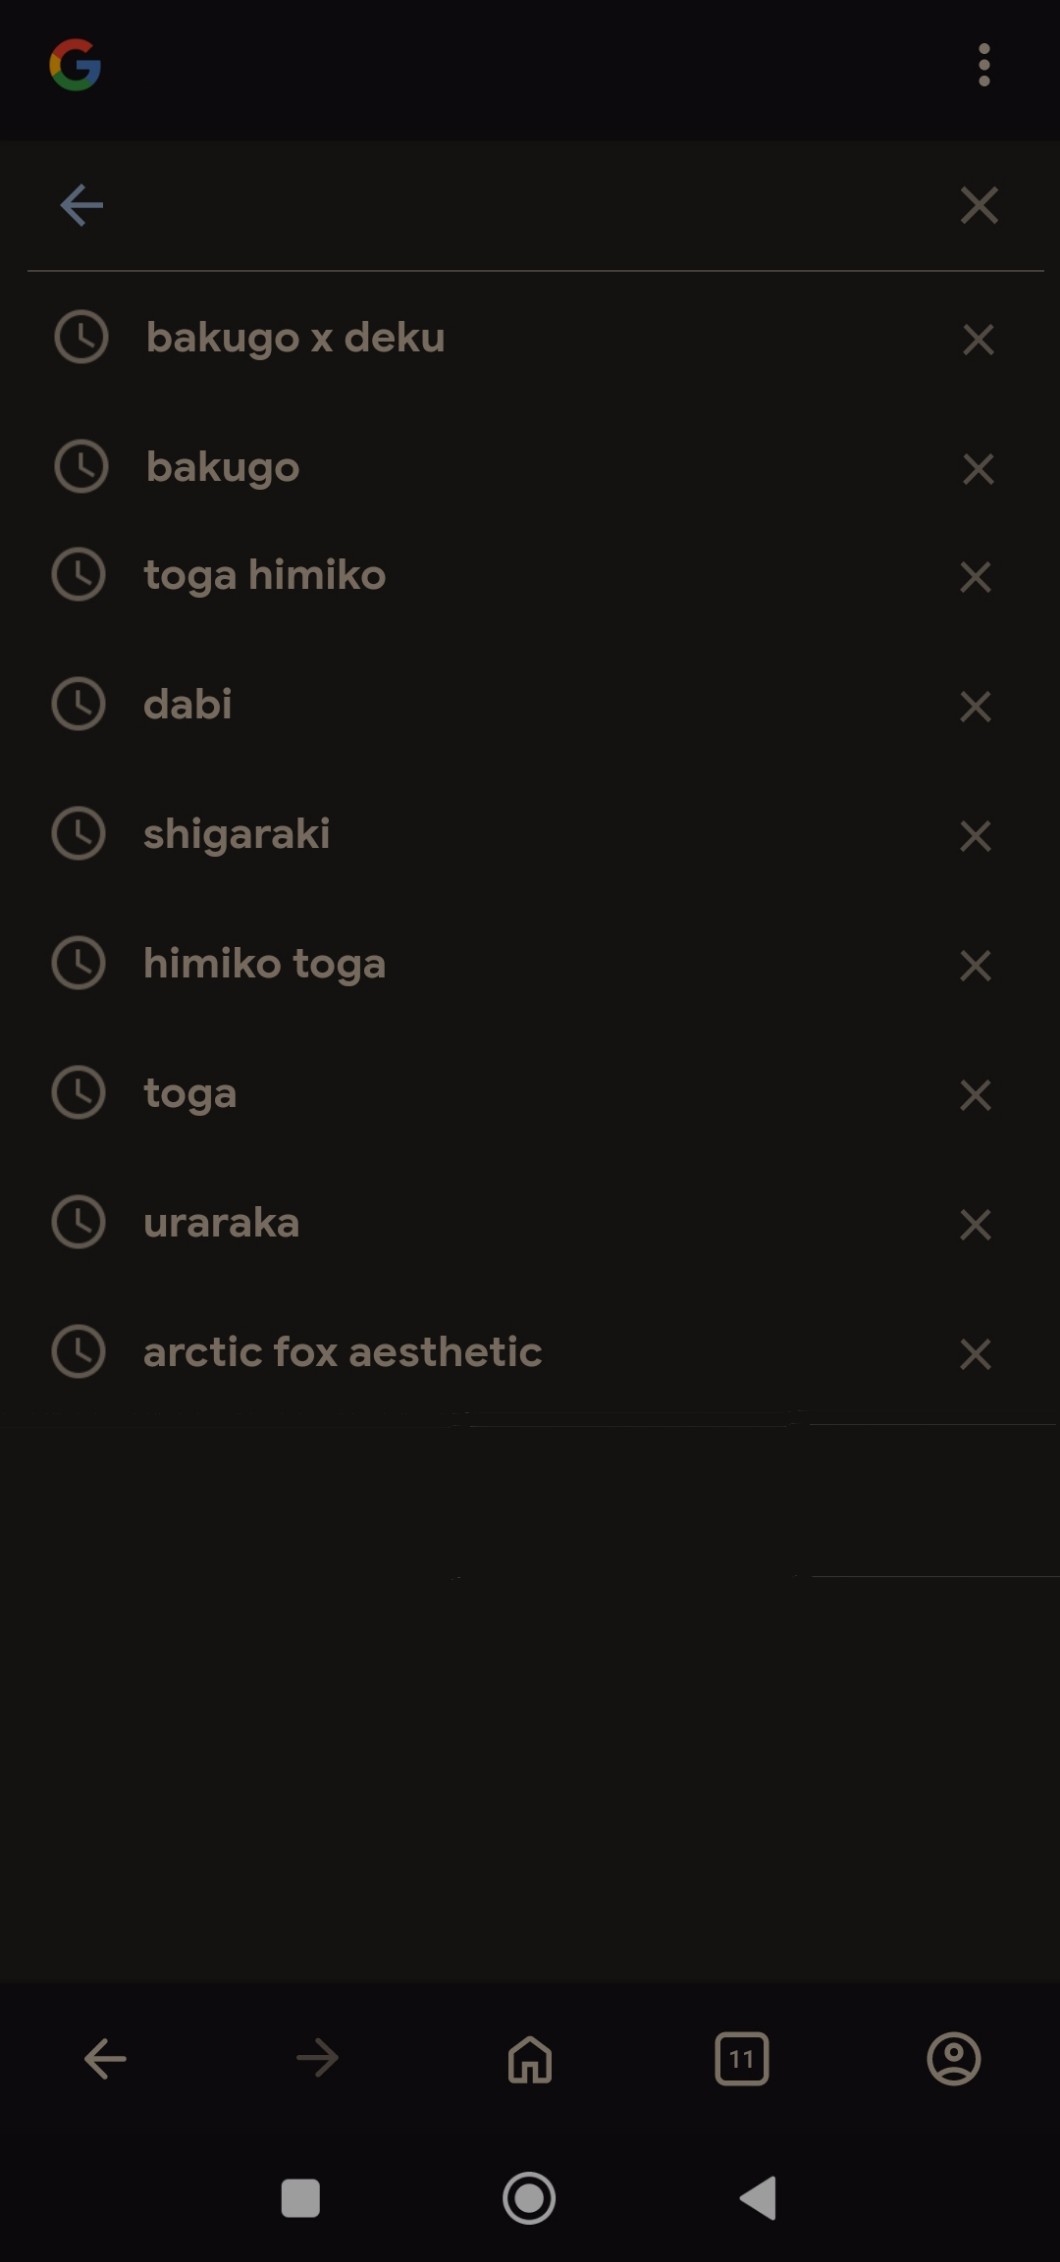Delete the "toga himiko" history entry
Viewport: 1060px width, 2262px height.
pos(975,576)
